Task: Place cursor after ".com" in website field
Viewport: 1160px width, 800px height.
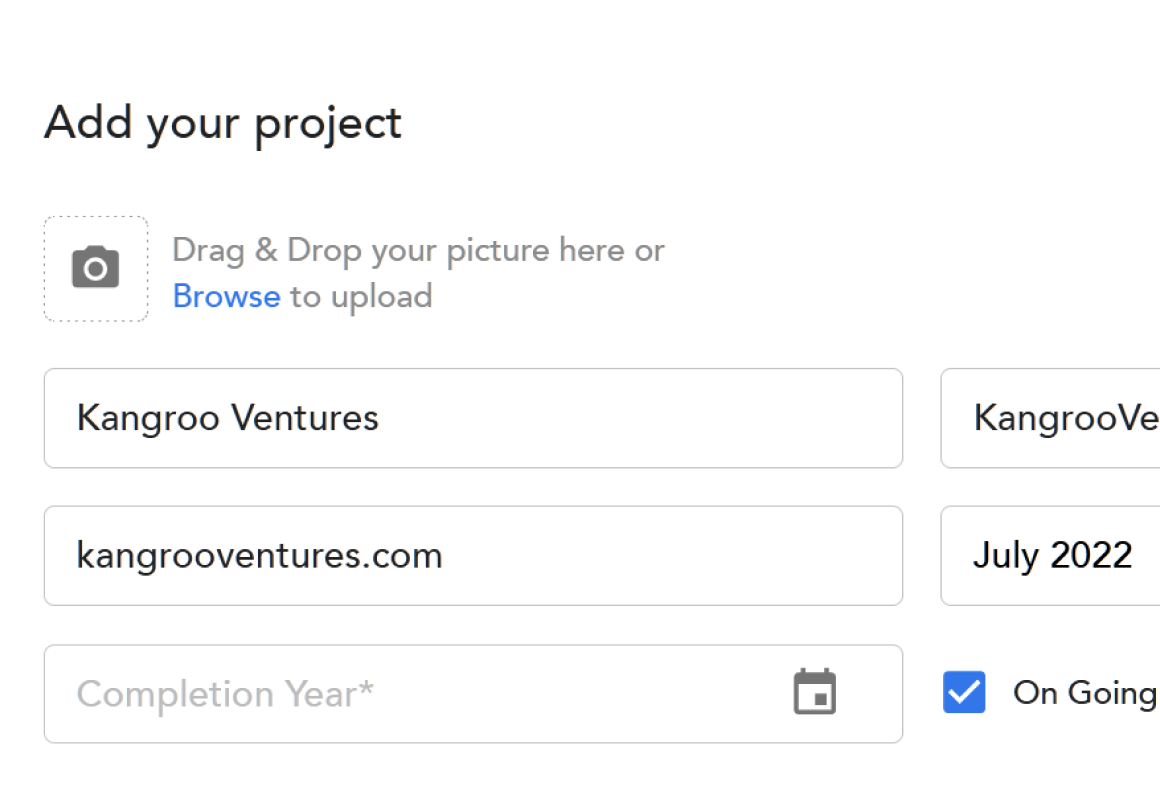Action: 444,556
